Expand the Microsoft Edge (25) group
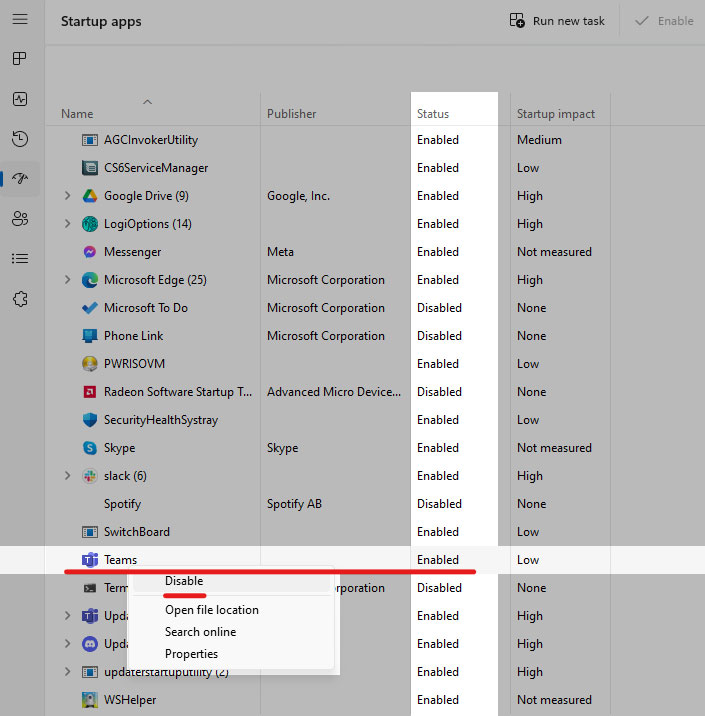Image resolution: width=705 pixels, height=716 pixels. (68, 280)
